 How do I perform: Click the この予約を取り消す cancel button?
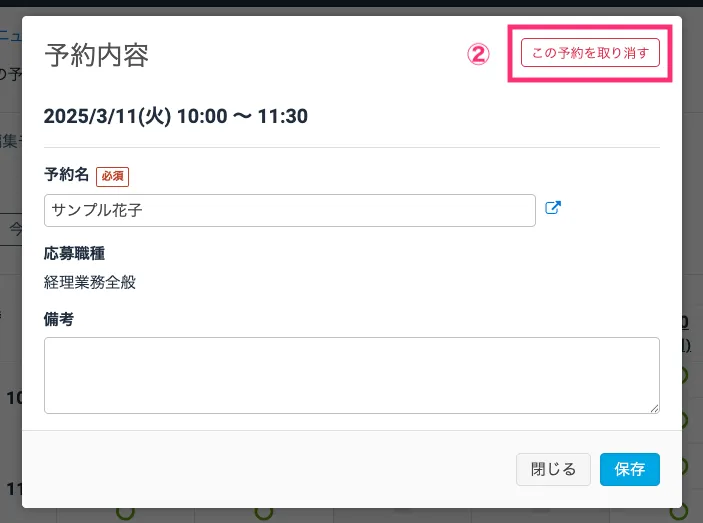[x=590, y=53]
